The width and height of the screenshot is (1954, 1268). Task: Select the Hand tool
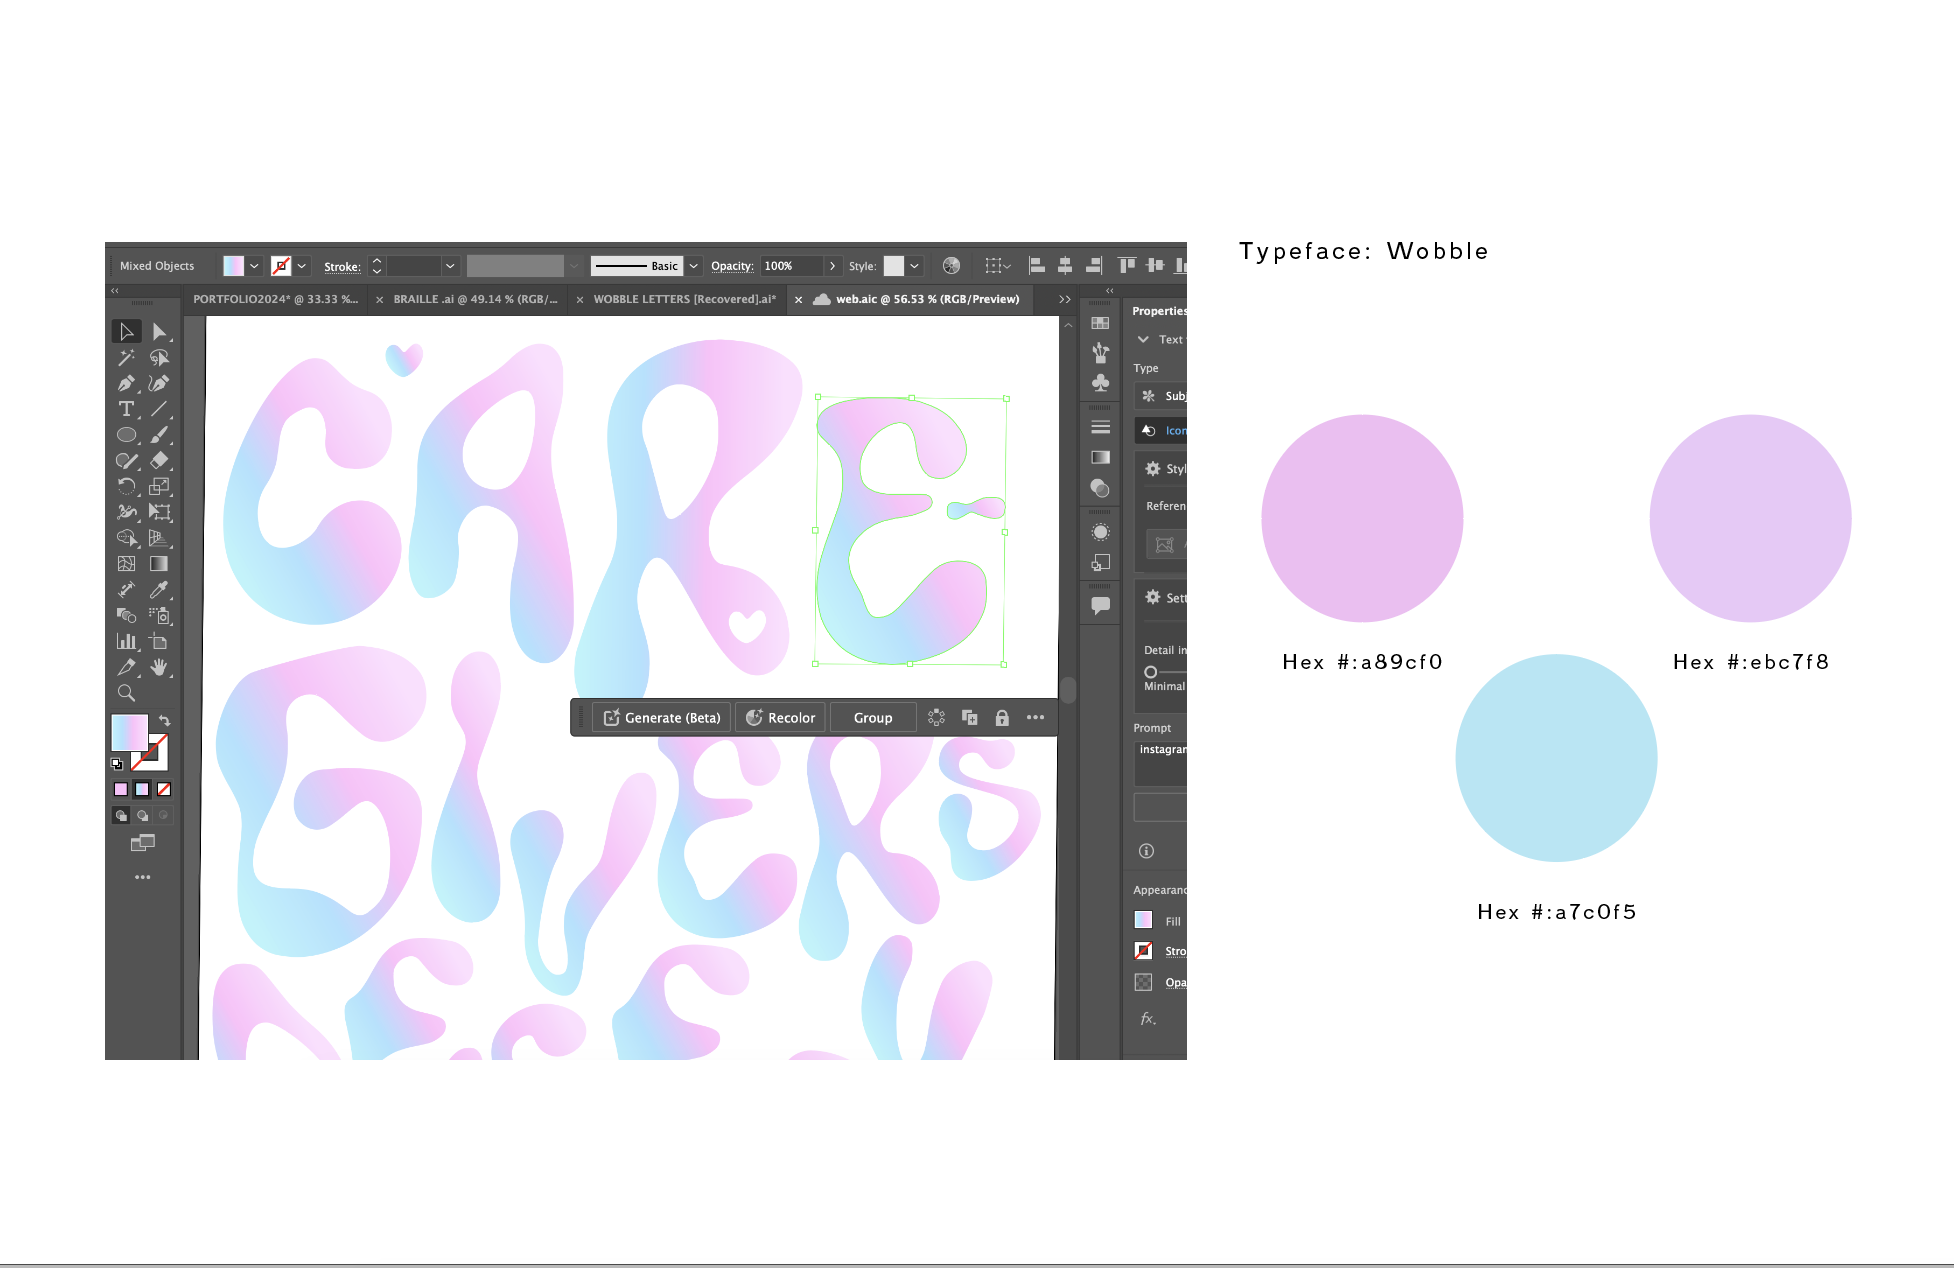point(159,667)
